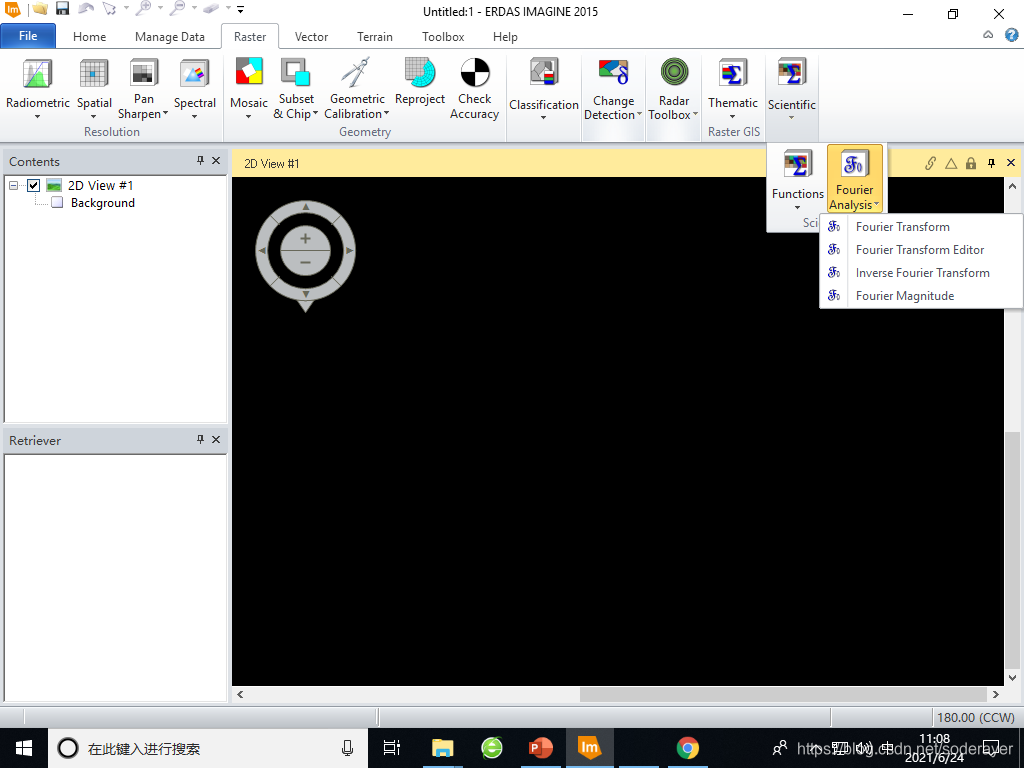The height and width of the screenshot is (768, 1024).
Task: Switch to the Home ribbon tab
Action: coord(89,37)
